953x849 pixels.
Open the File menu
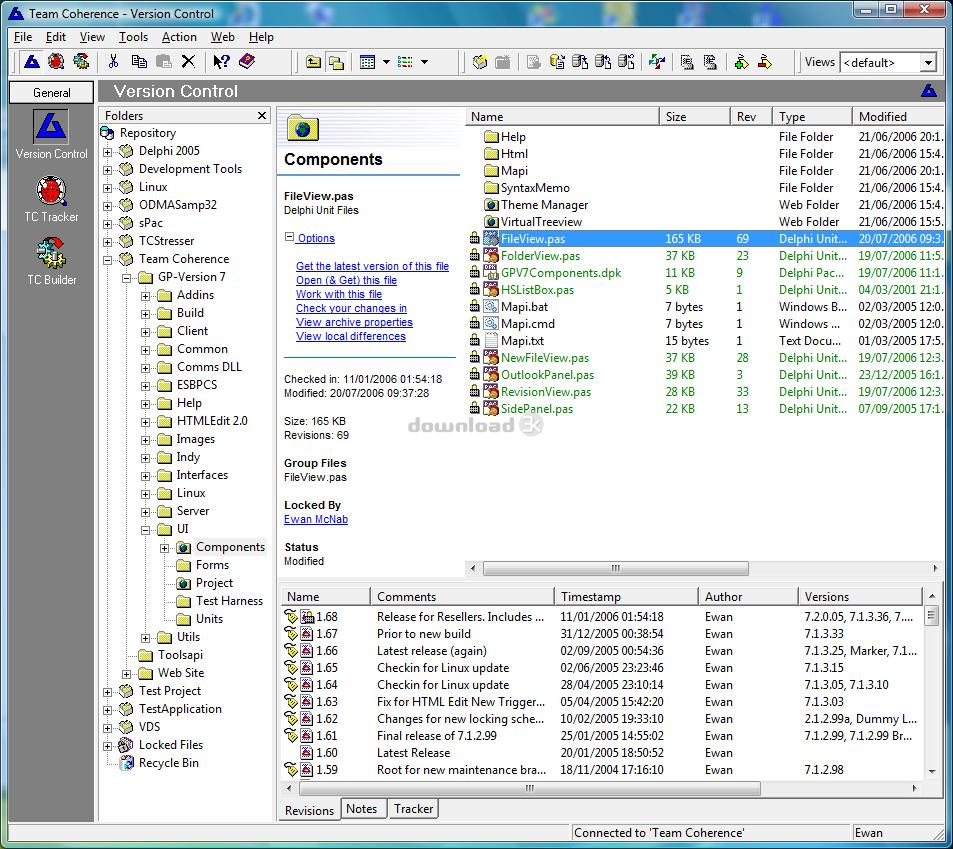click(22, 37)
